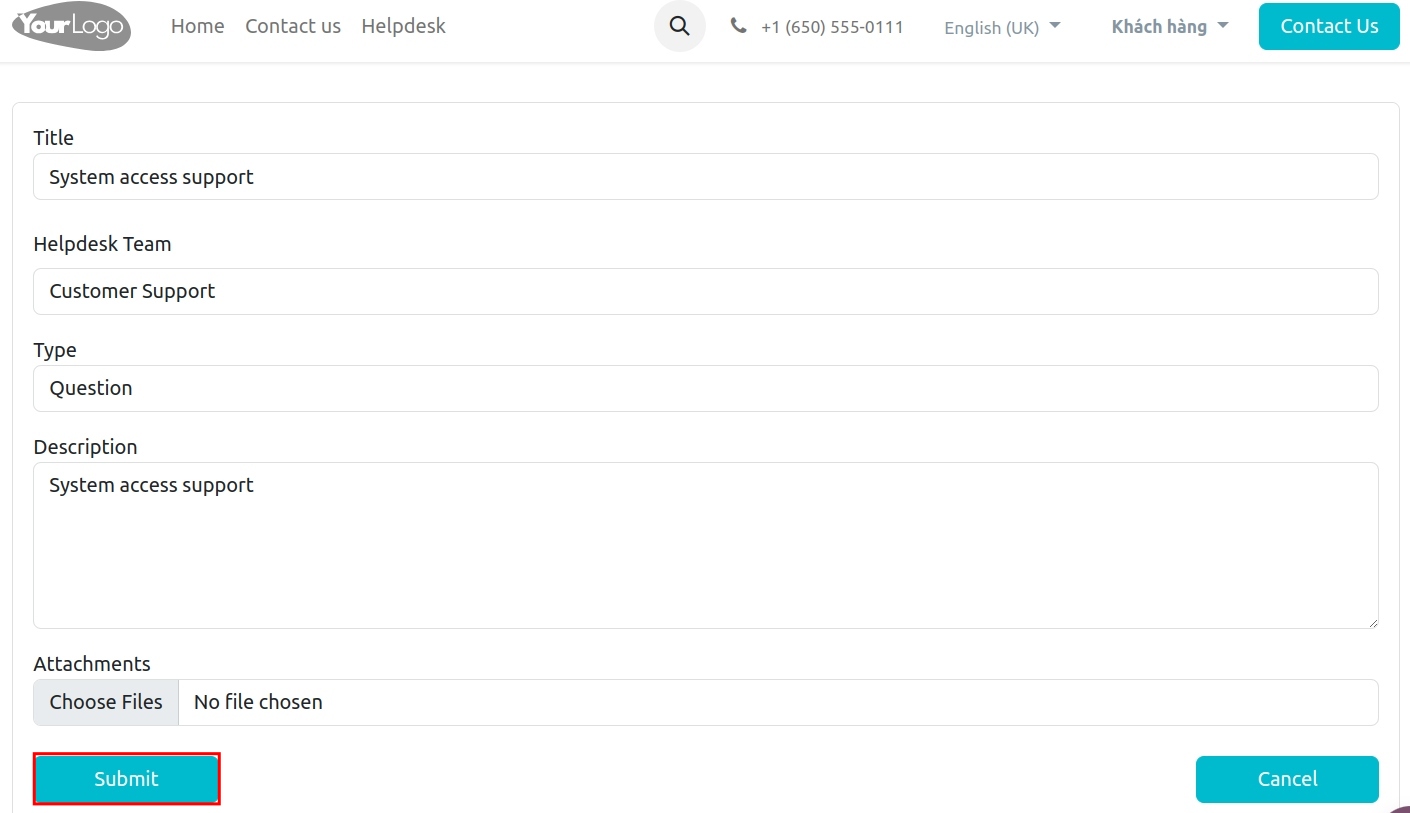Expand the English (UK) language dropdown
This screenshot has width=1410, height=813.
[x=1002, y=27]
